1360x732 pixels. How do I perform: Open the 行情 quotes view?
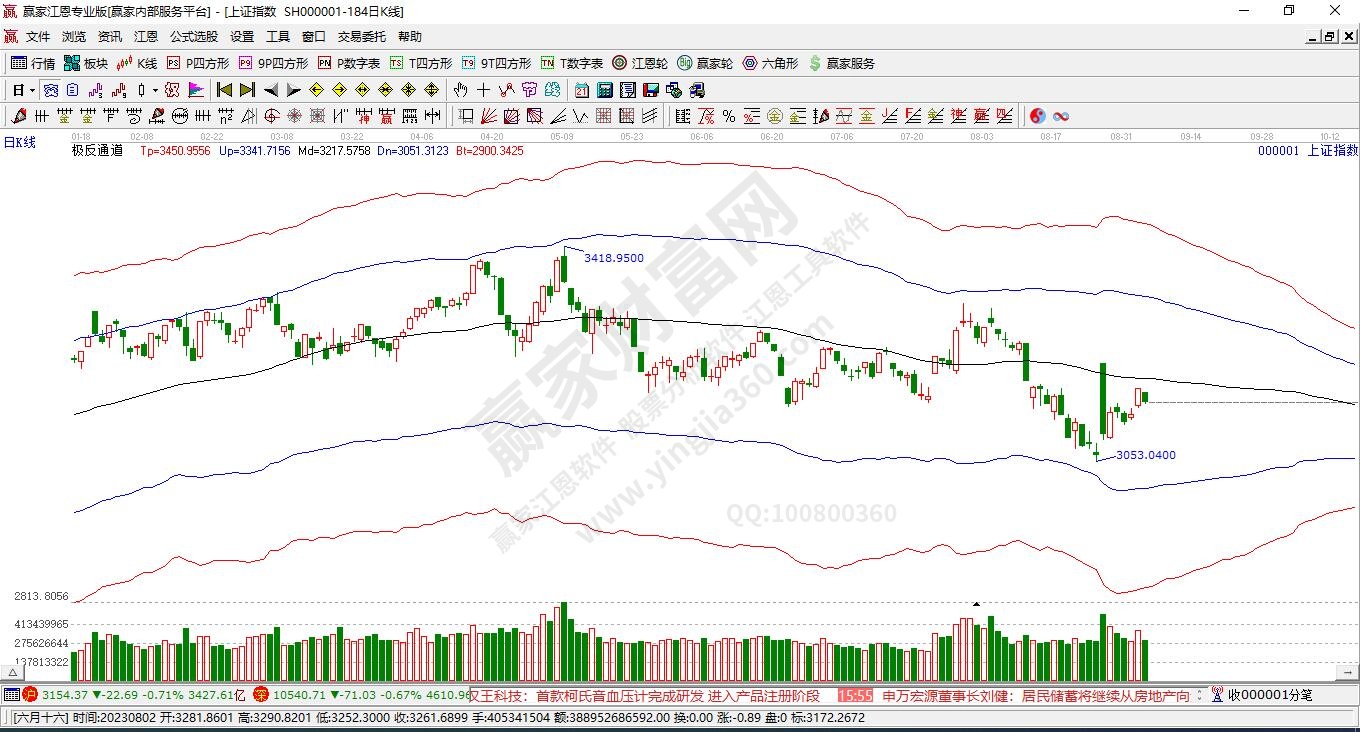32,63
